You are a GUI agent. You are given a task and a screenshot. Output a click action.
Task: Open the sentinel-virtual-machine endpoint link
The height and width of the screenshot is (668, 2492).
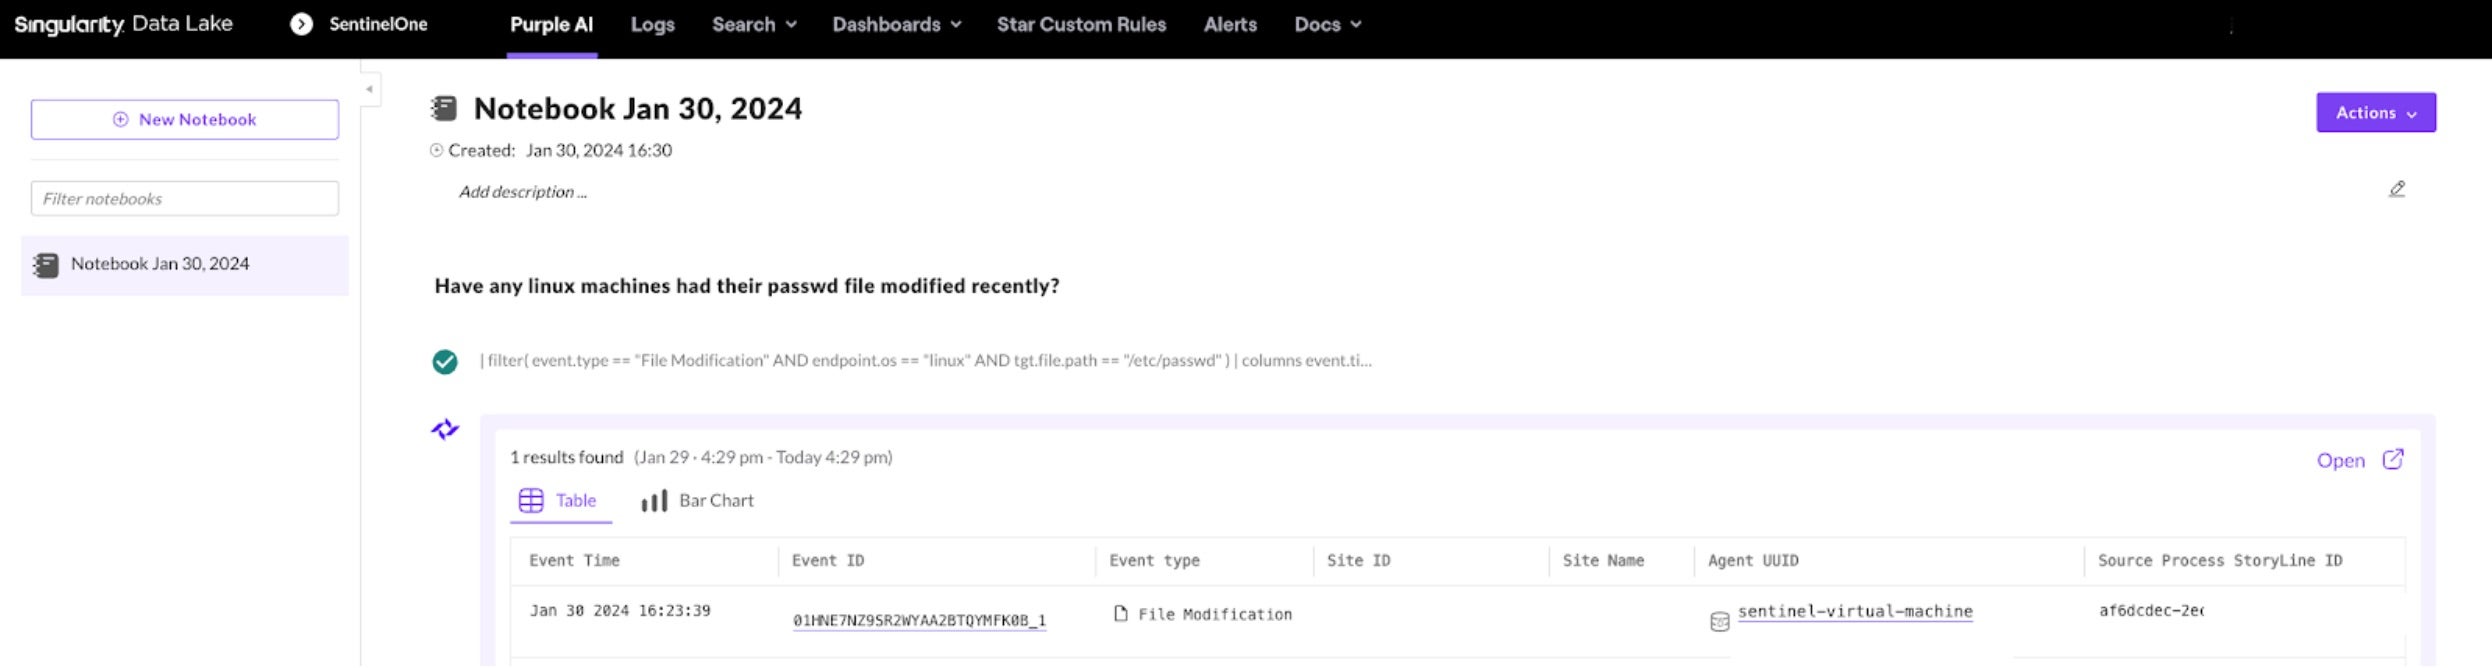(1854, 611)
